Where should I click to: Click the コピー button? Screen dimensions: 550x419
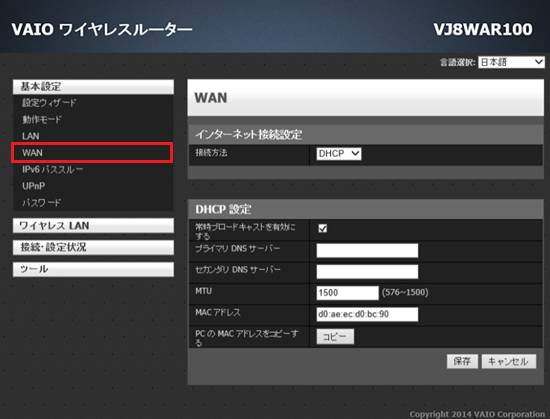pyautogui.click(x=335, y=337)
